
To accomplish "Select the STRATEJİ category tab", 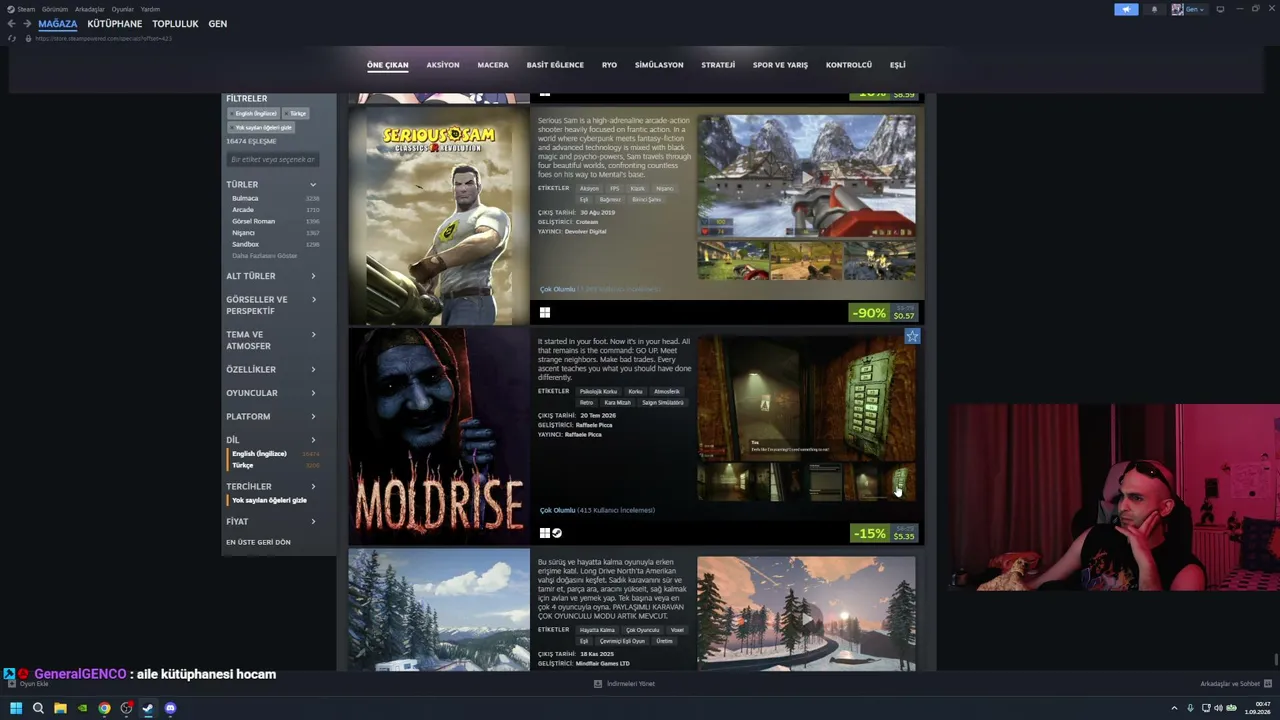I will tap(718, 65).
